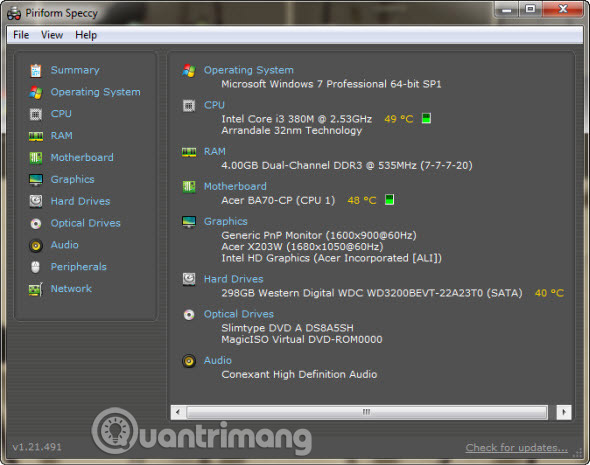The height and width of the screenshot is (465, 590).
Task: Maximize the Speccy window
Action: (531, 9)
